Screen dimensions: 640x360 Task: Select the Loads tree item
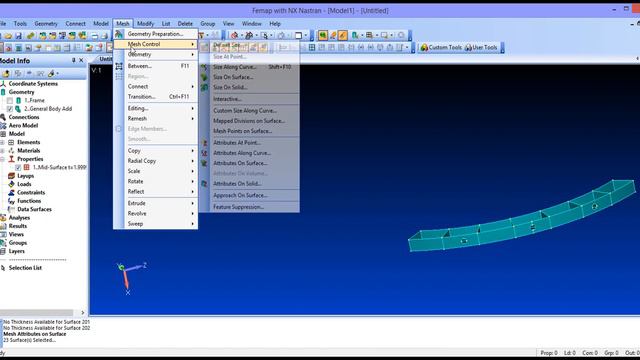click(x=24, y=184)
